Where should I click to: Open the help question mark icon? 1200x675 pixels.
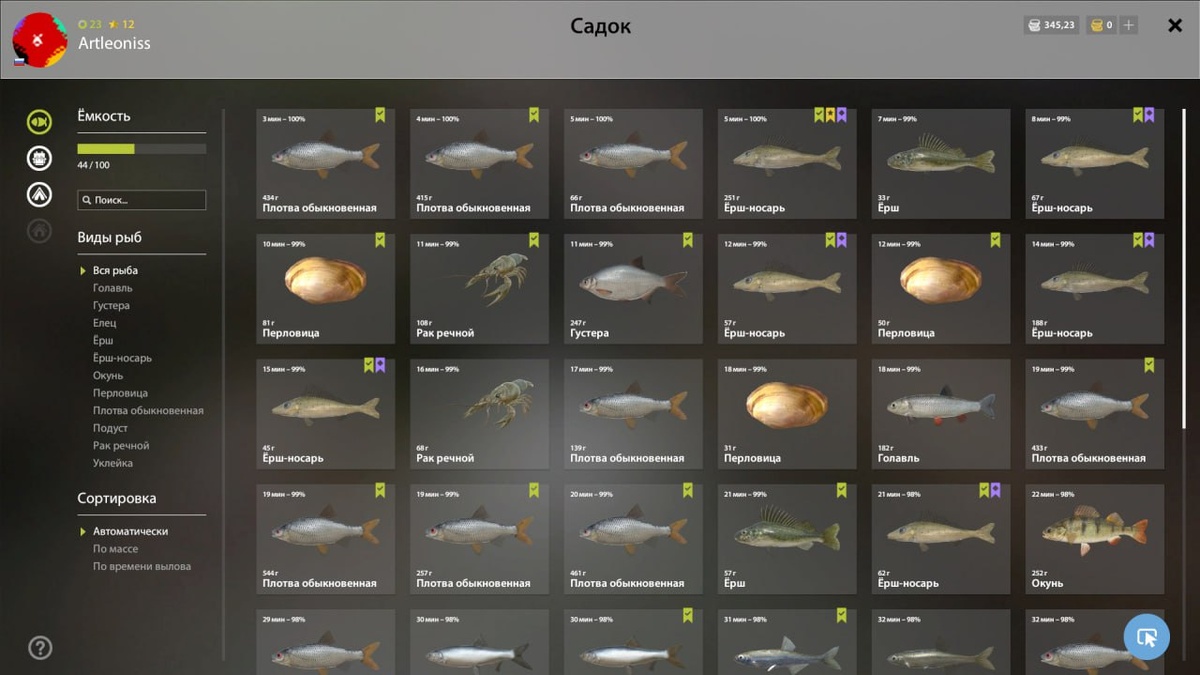40,647
